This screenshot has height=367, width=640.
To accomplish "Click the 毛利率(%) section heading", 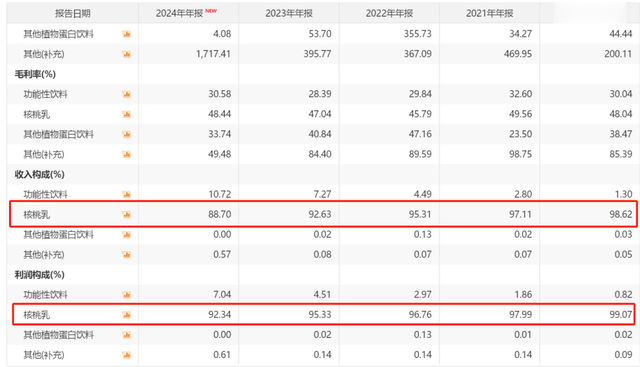I will tap(35, 74).
